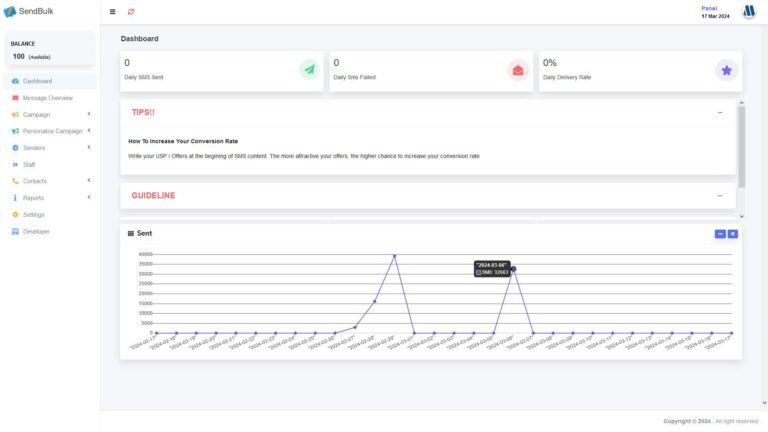Collapse the TIPS!! section
Image resolution: width=768 pixels, height=432 pixels.
coord(719,112)
